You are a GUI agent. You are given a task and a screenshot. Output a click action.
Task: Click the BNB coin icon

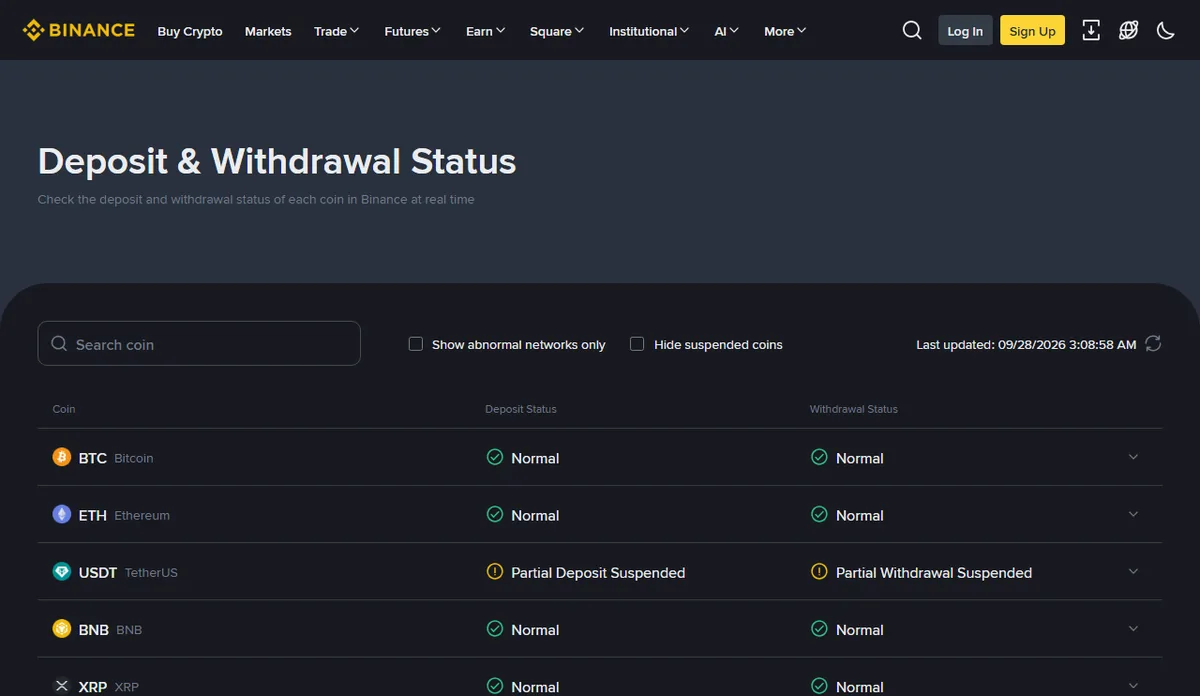coord(62,629)
